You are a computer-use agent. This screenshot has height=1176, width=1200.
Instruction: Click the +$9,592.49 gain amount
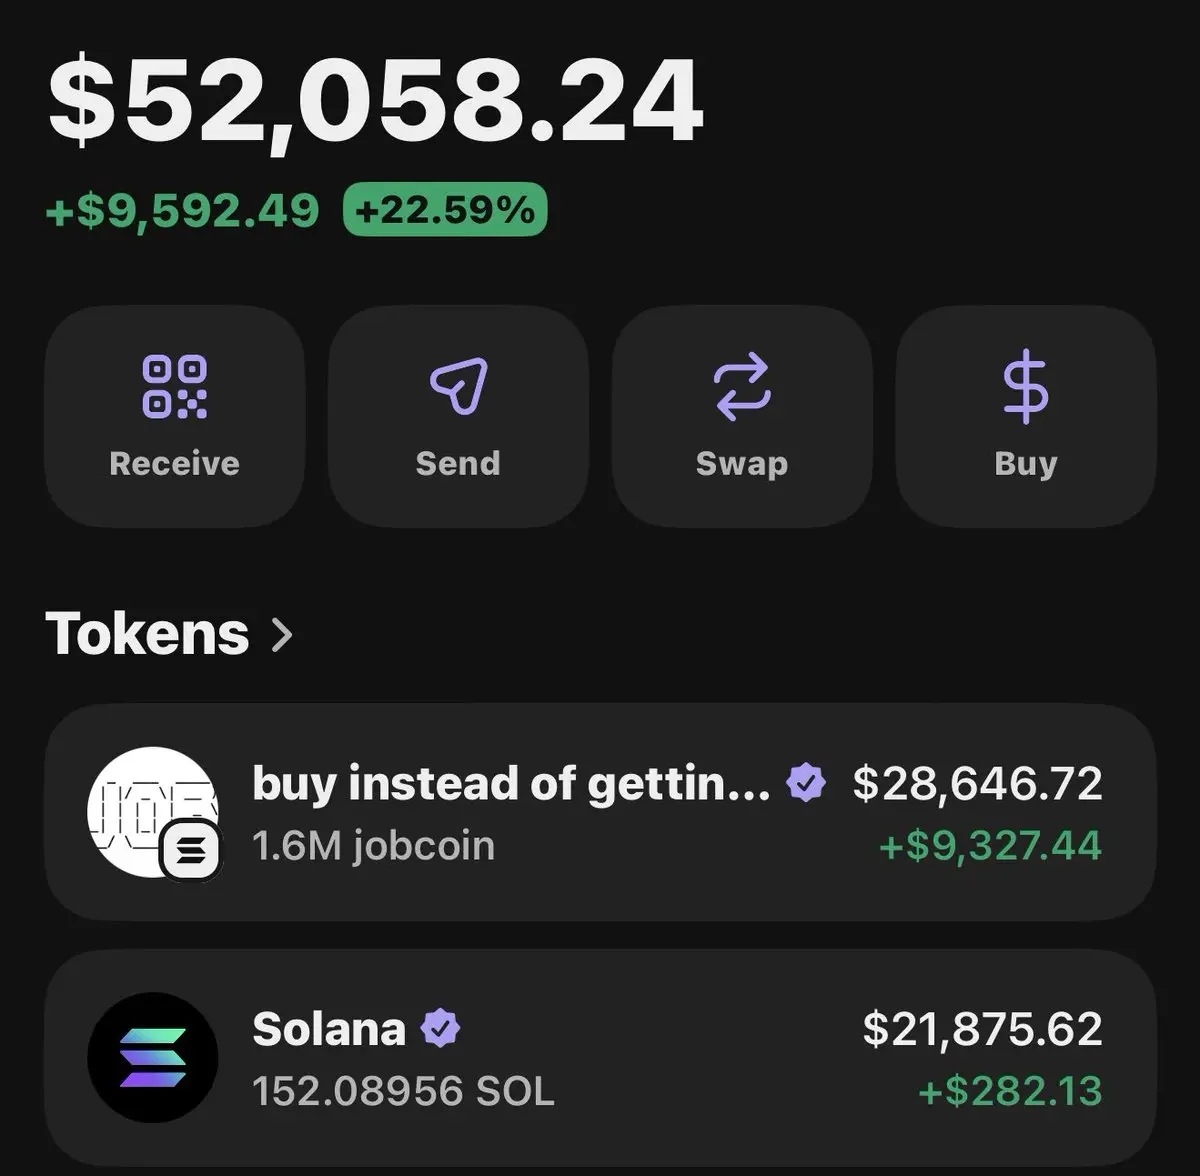point(183,211)
